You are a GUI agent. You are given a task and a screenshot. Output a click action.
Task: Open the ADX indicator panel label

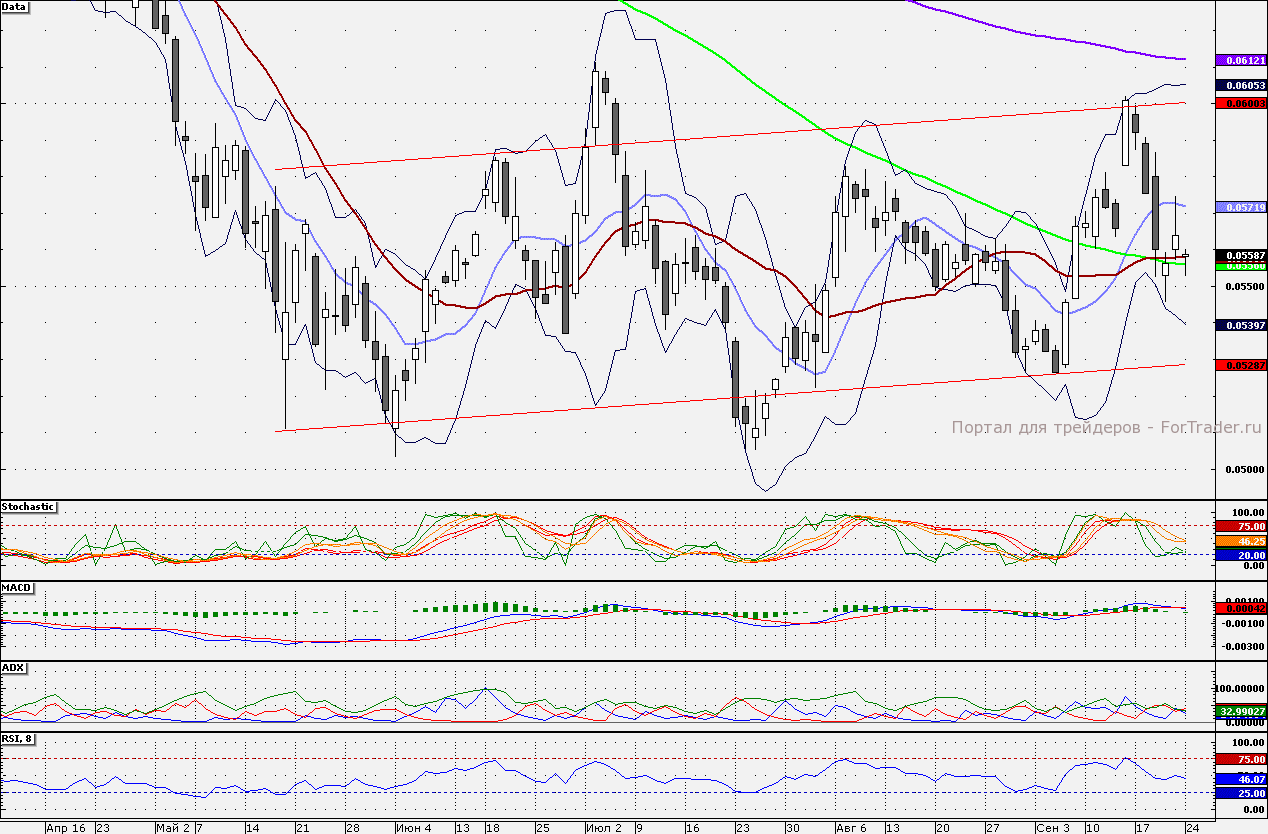pyautogui.click(x=13, y=666)
